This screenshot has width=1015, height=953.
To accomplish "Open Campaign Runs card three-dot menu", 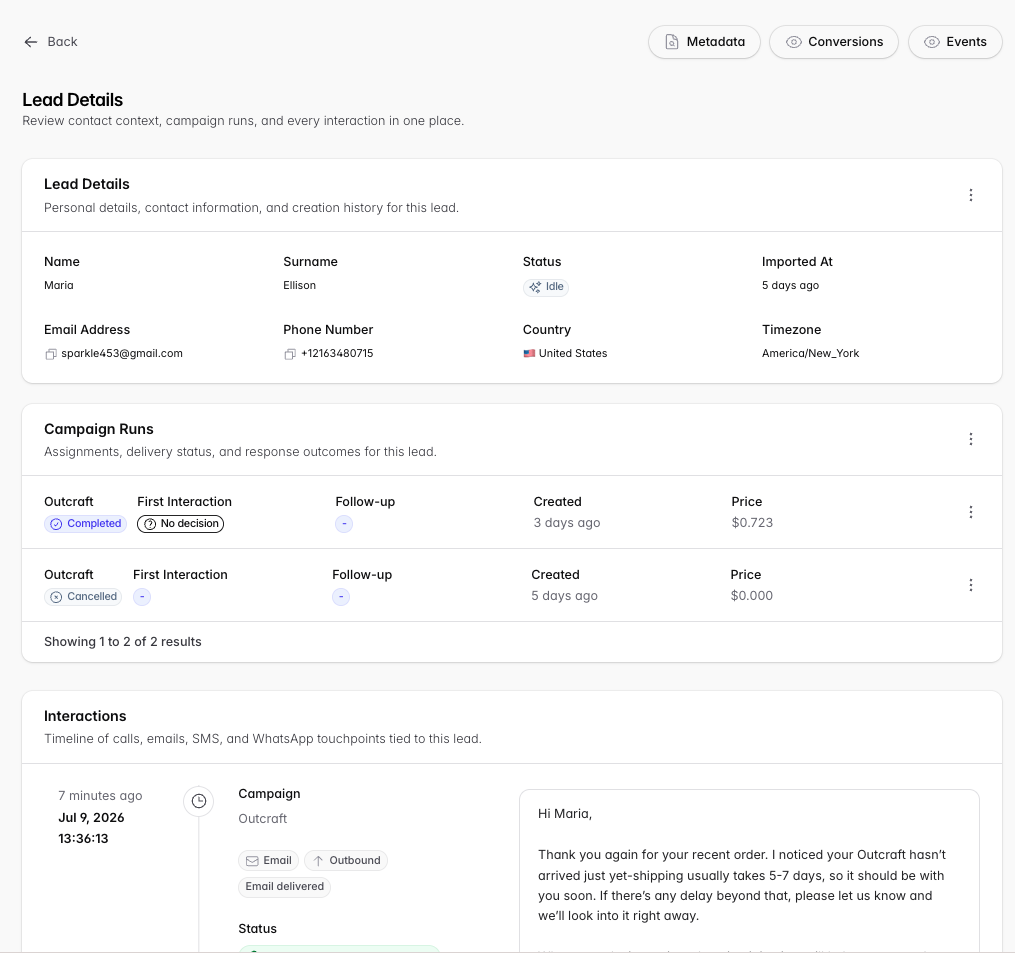I will click(x=970, y=439).
